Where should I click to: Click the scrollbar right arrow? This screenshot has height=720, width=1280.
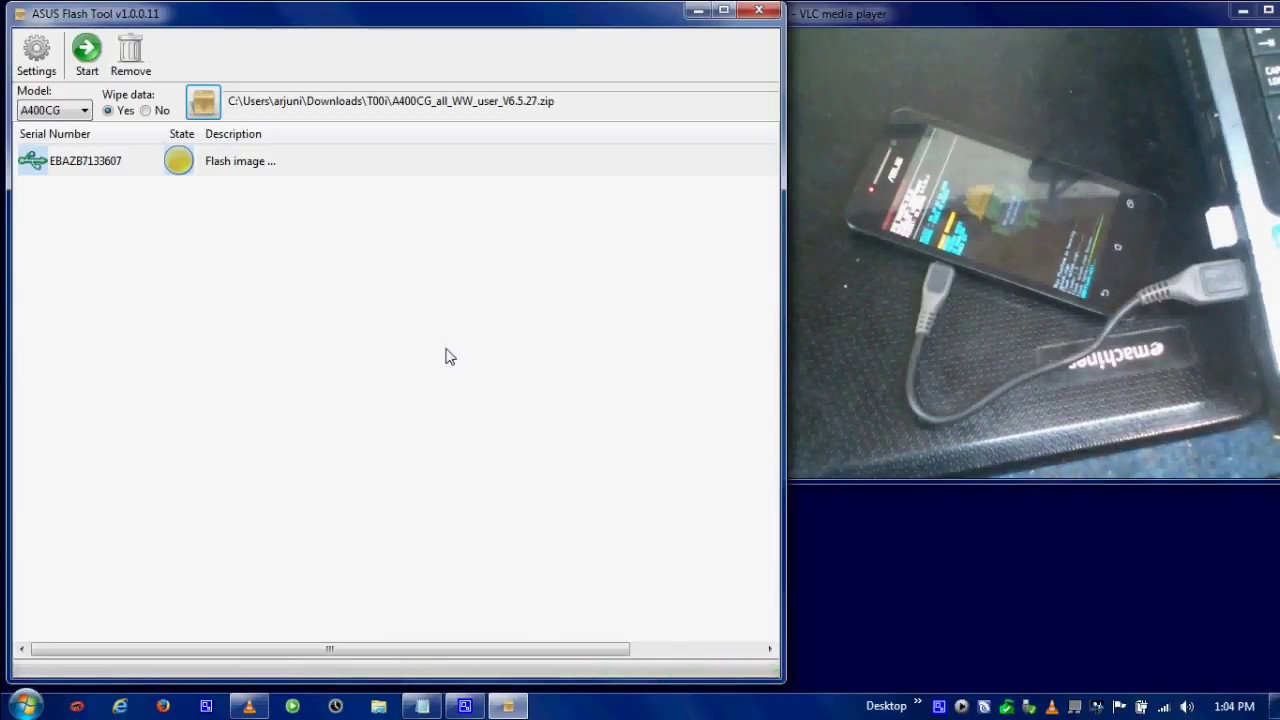770,649
